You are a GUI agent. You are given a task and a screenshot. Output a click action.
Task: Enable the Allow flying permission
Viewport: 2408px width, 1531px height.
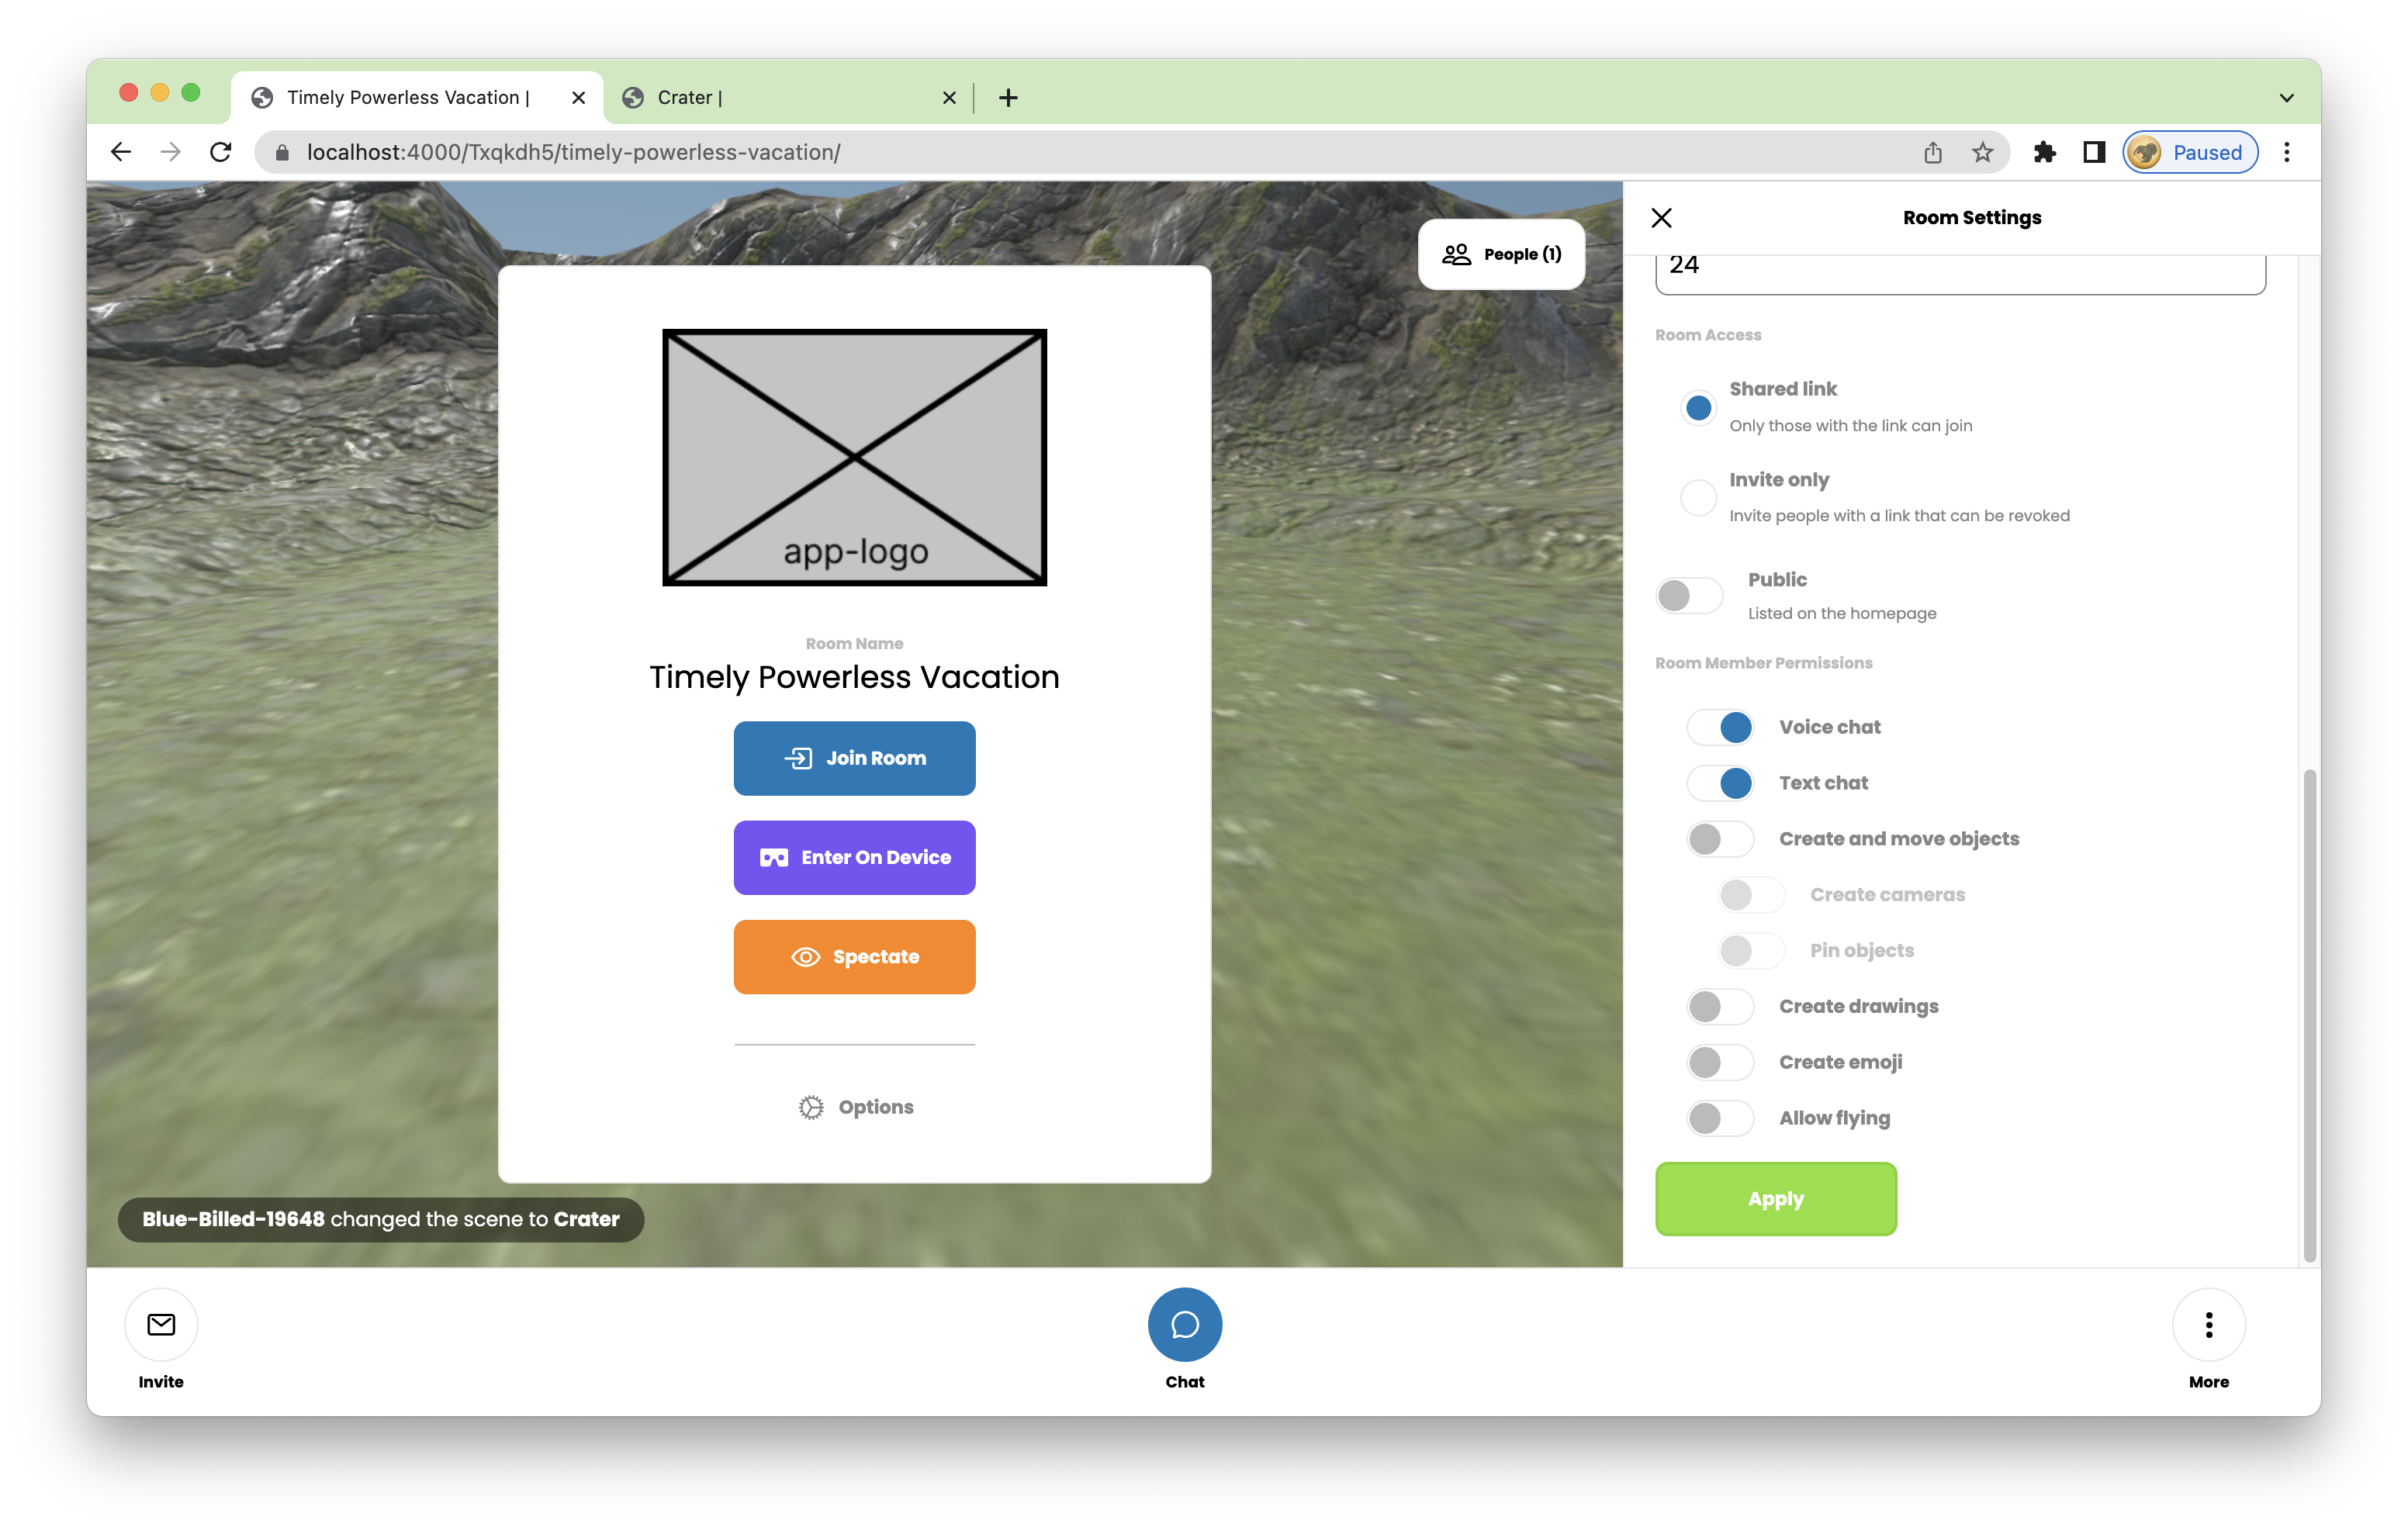coord(1720,1118)
